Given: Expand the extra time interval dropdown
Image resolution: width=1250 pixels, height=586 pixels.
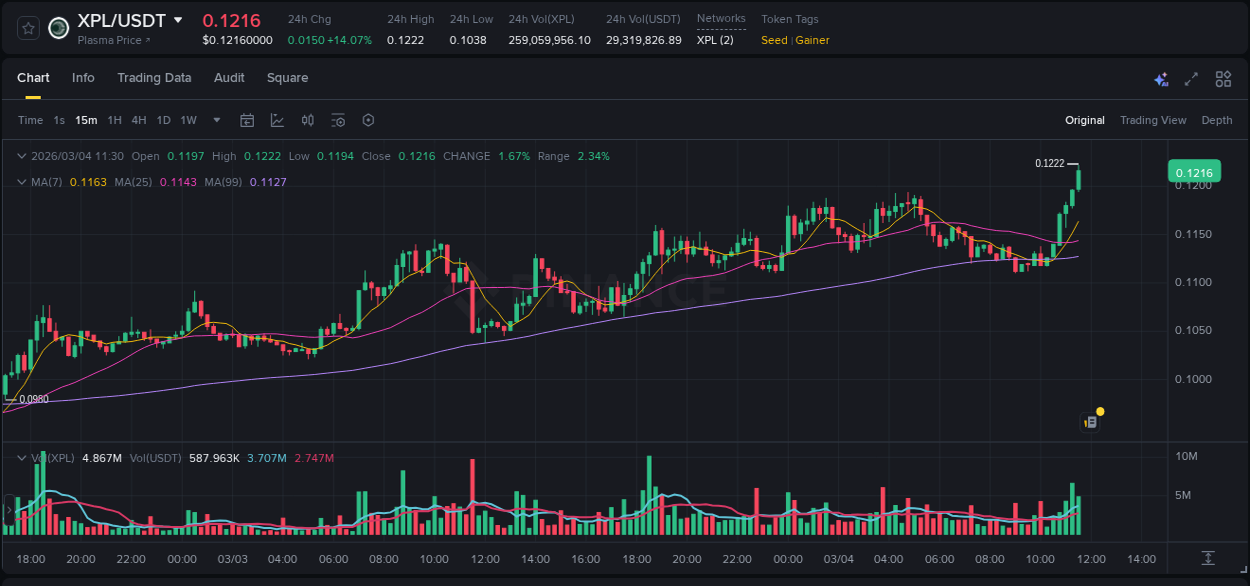Looking at the screenshot, I should (215, 120).
